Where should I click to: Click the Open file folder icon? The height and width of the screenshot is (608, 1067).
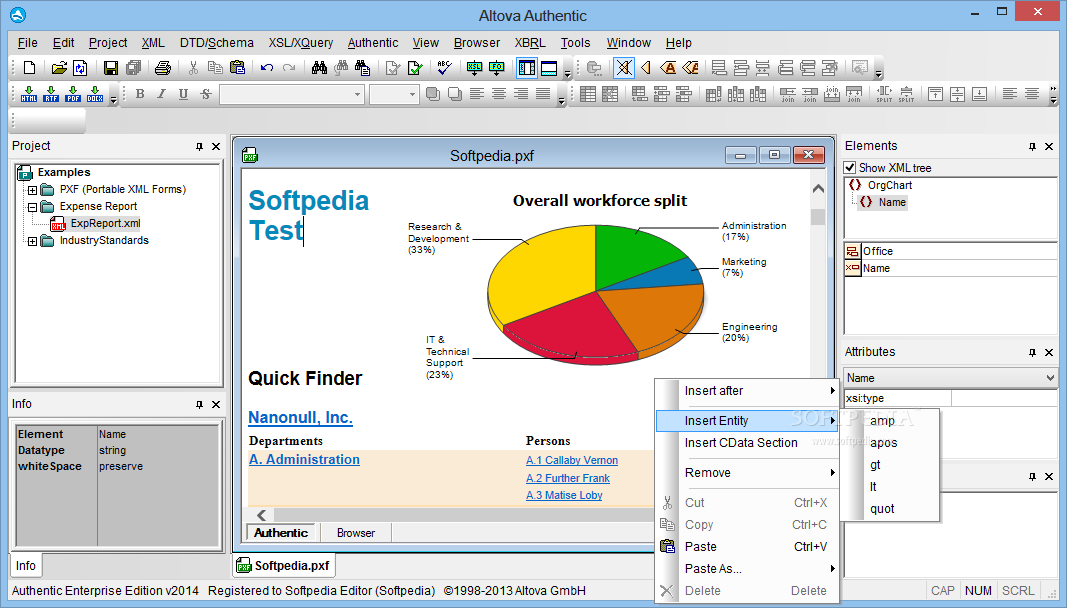pos(59,67)
